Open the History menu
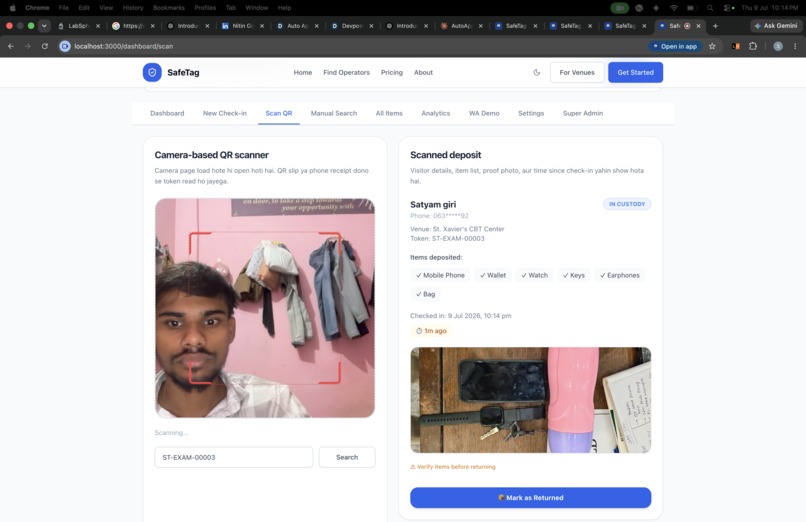806x522 pixels. point(133,8)
